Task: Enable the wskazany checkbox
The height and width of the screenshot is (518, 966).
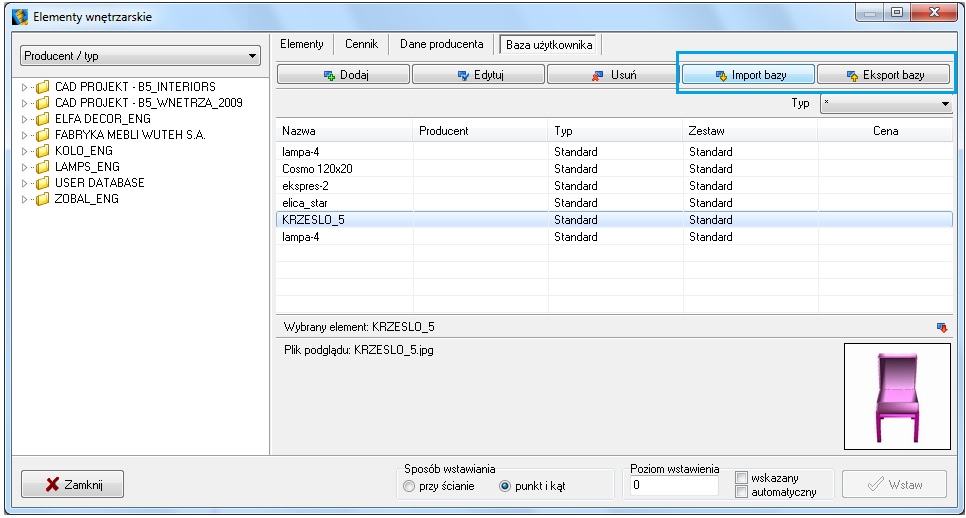Action: coord(742,477)
